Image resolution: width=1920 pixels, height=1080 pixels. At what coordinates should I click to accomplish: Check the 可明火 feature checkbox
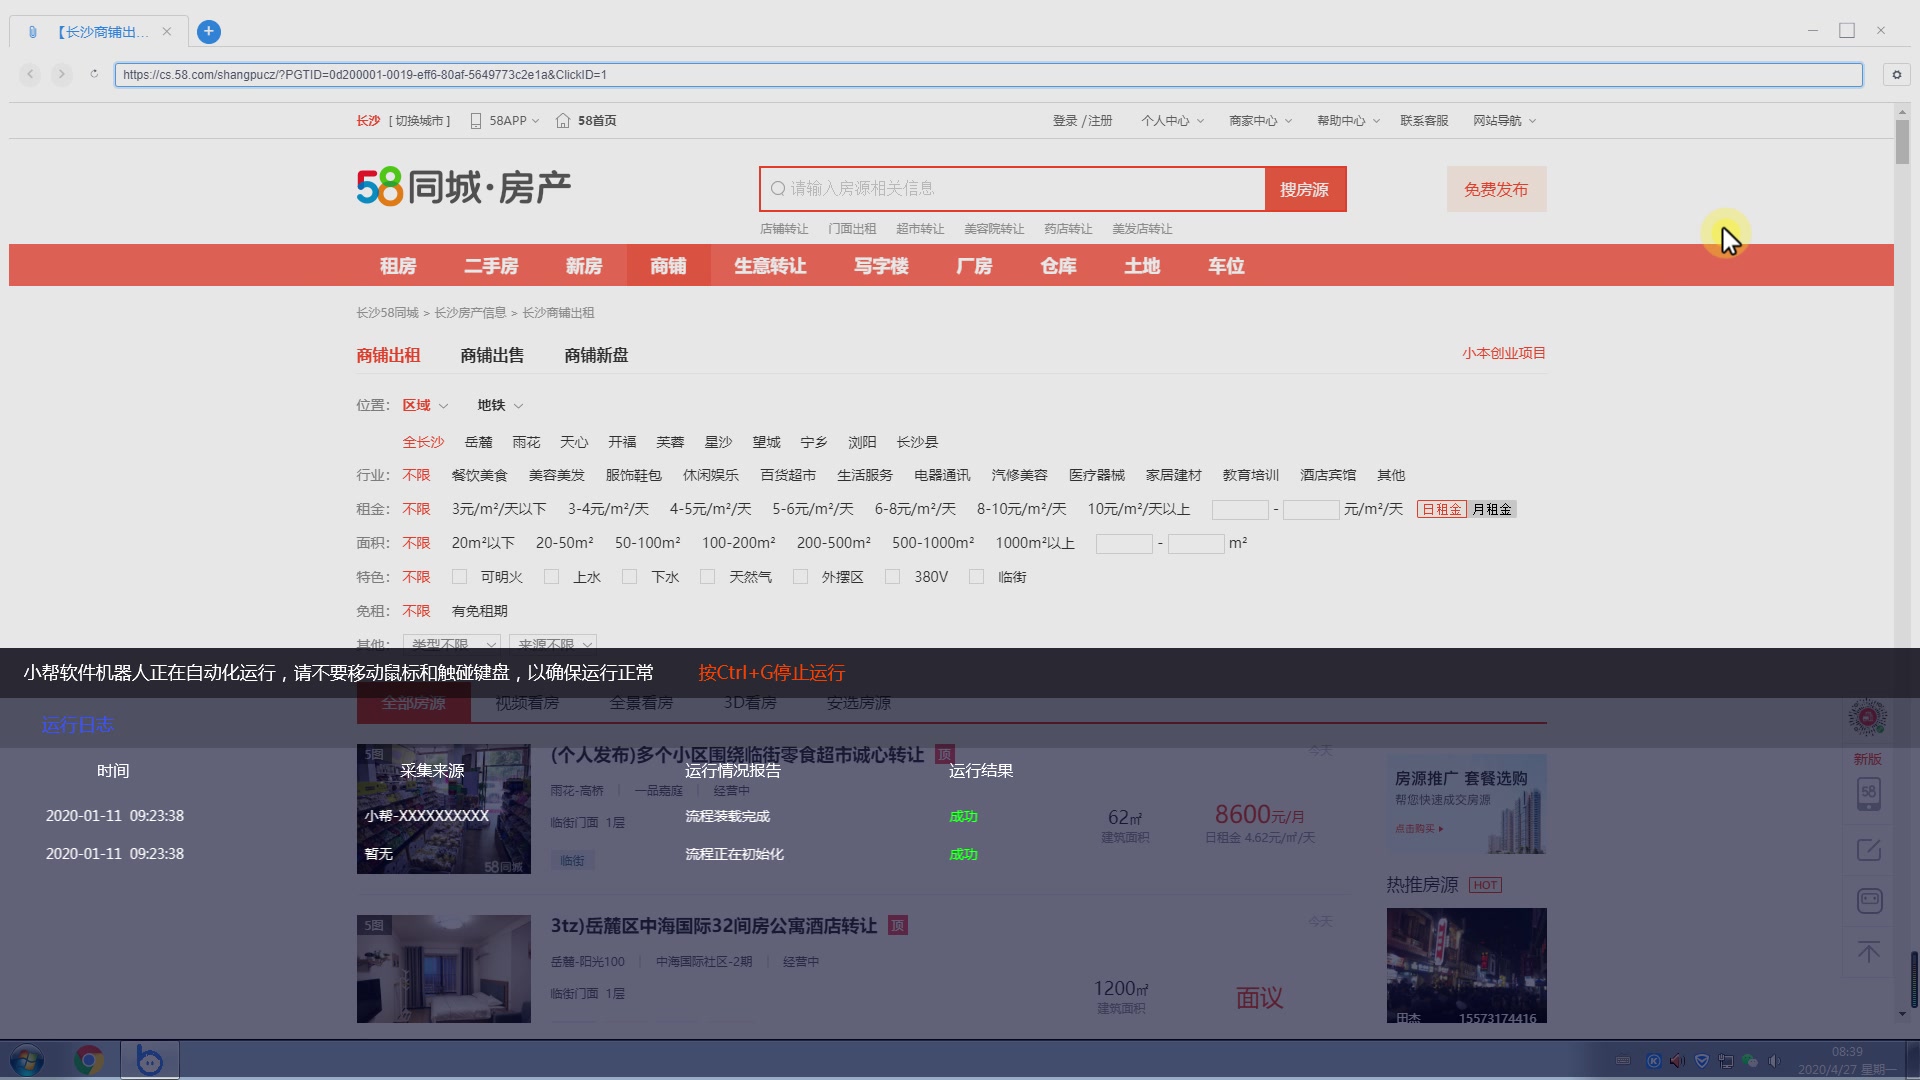(x=459, y=577)
